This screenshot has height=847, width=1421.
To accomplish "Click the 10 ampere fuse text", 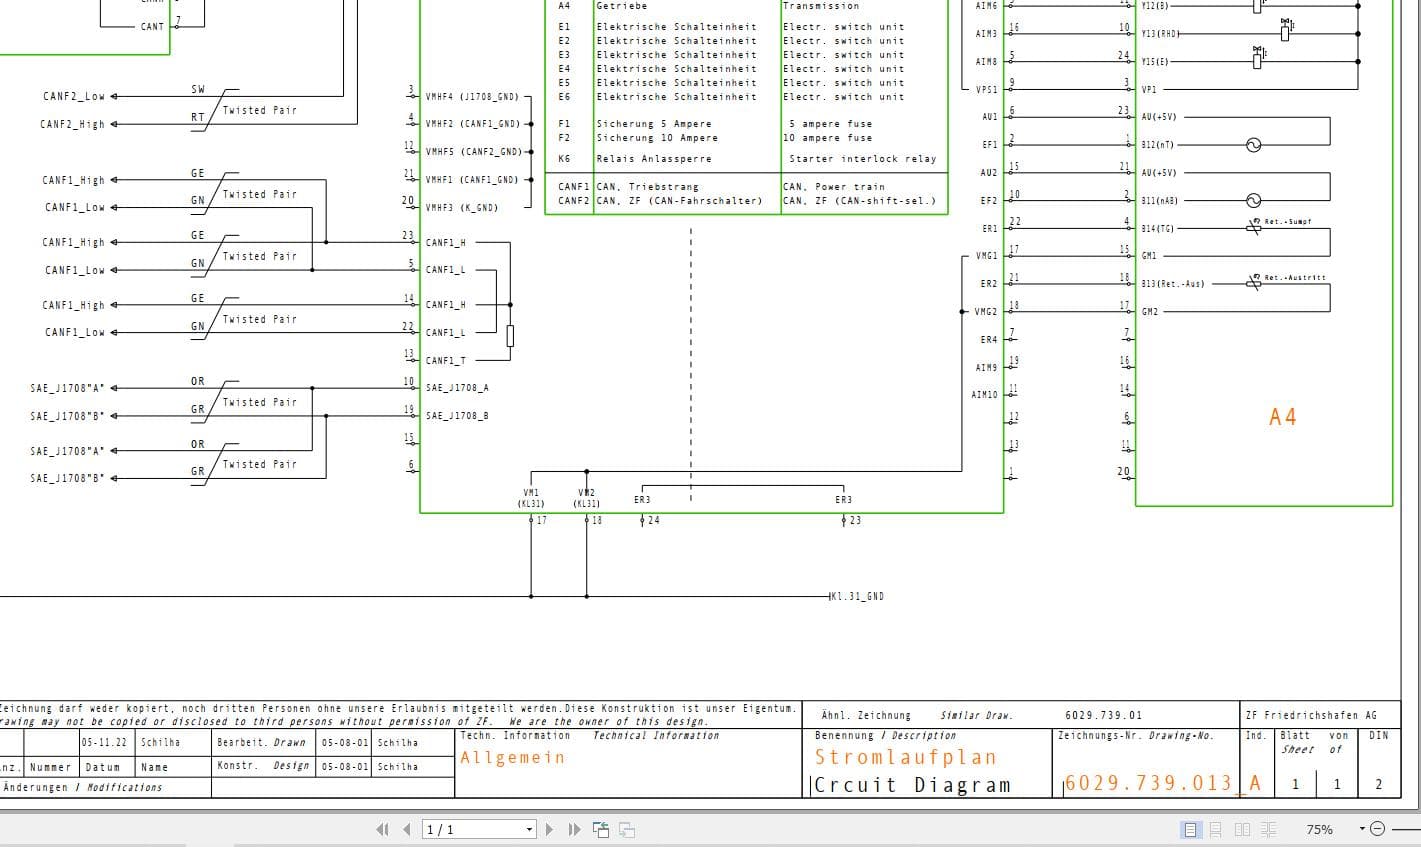I will [x=827, y=138].
